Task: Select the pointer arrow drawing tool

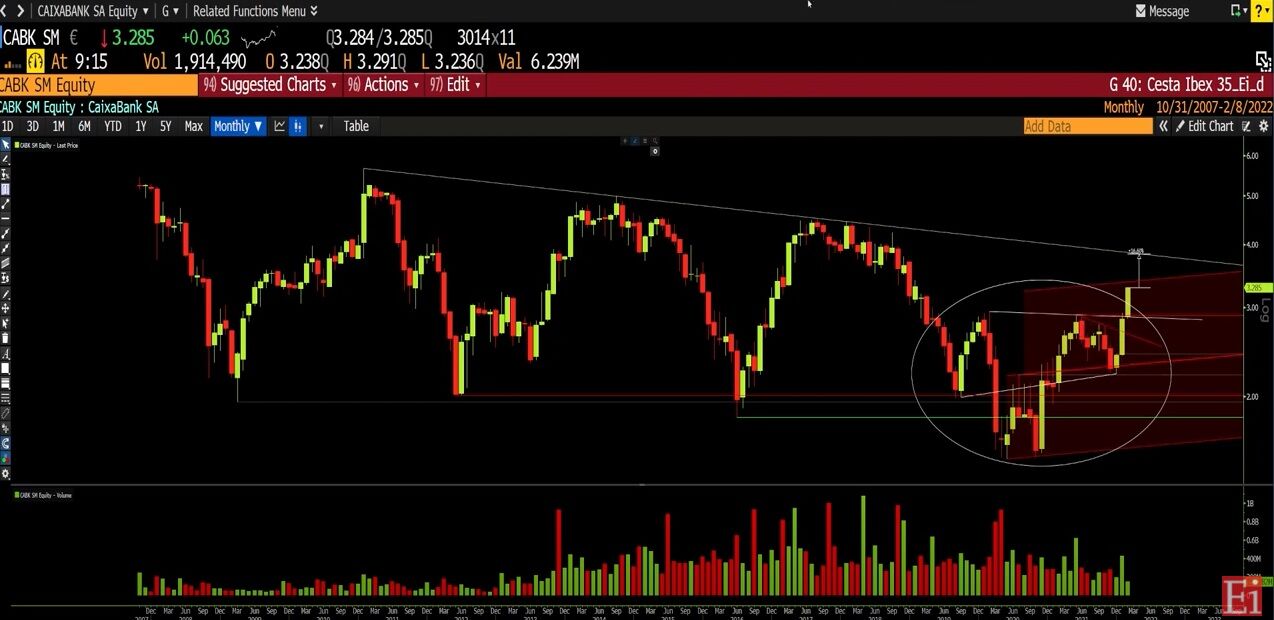Action: click(x=5, y=145)
